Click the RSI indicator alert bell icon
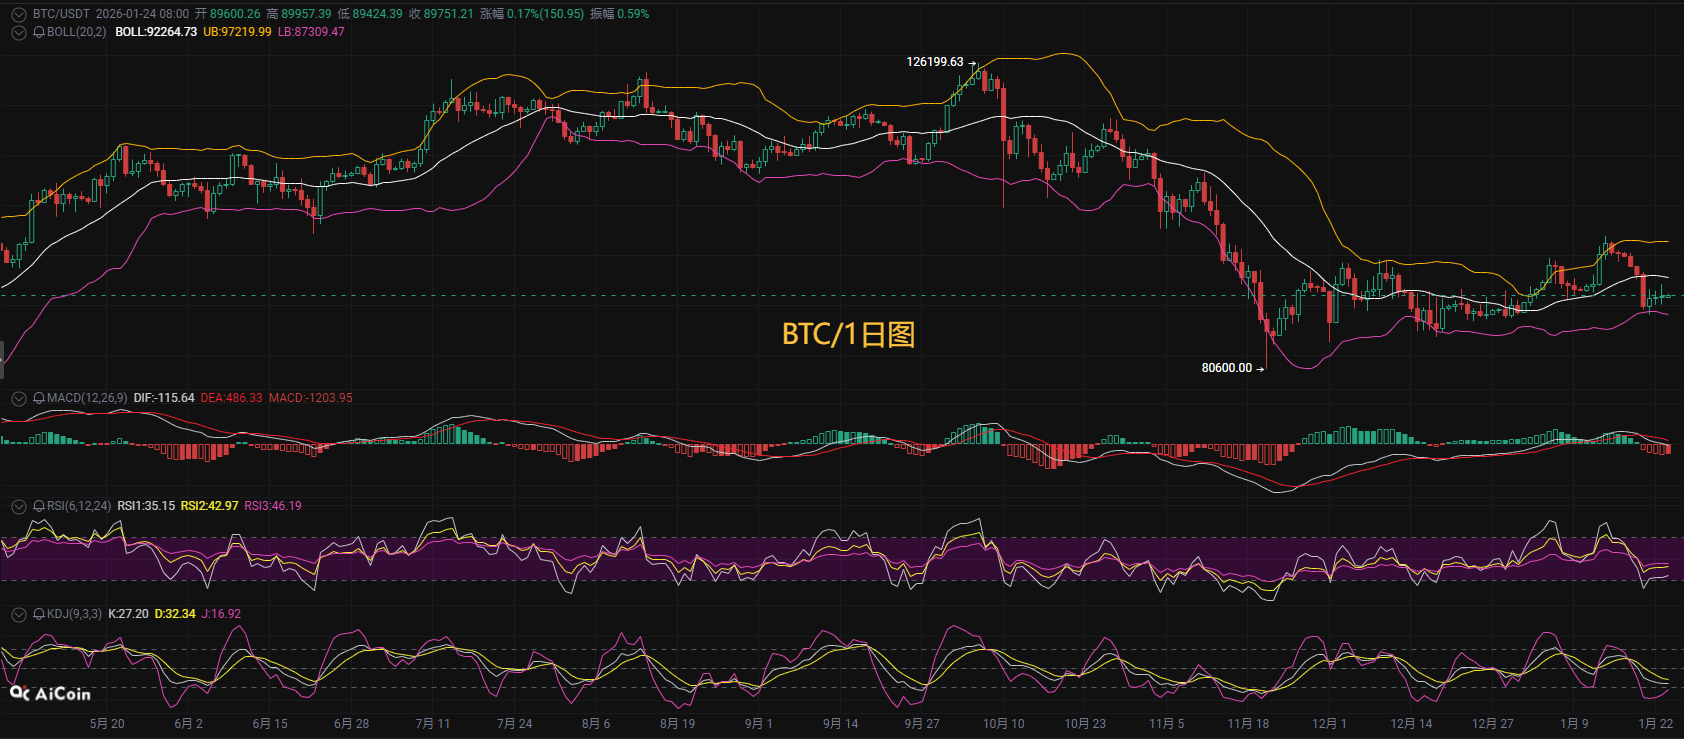Image resolution: width=1684 pixels, height=739 pixels. click(x=39, y=506)
